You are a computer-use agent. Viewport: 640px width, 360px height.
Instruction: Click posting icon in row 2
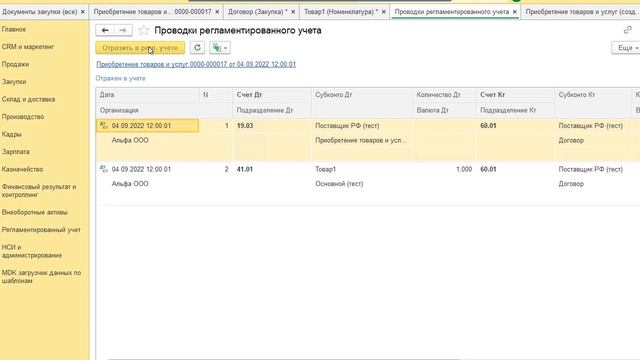104,169
